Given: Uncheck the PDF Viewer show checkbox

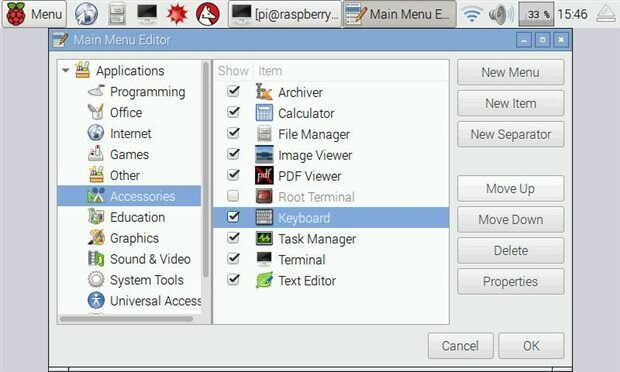Looking at the screenshot, I should (233, 175).
